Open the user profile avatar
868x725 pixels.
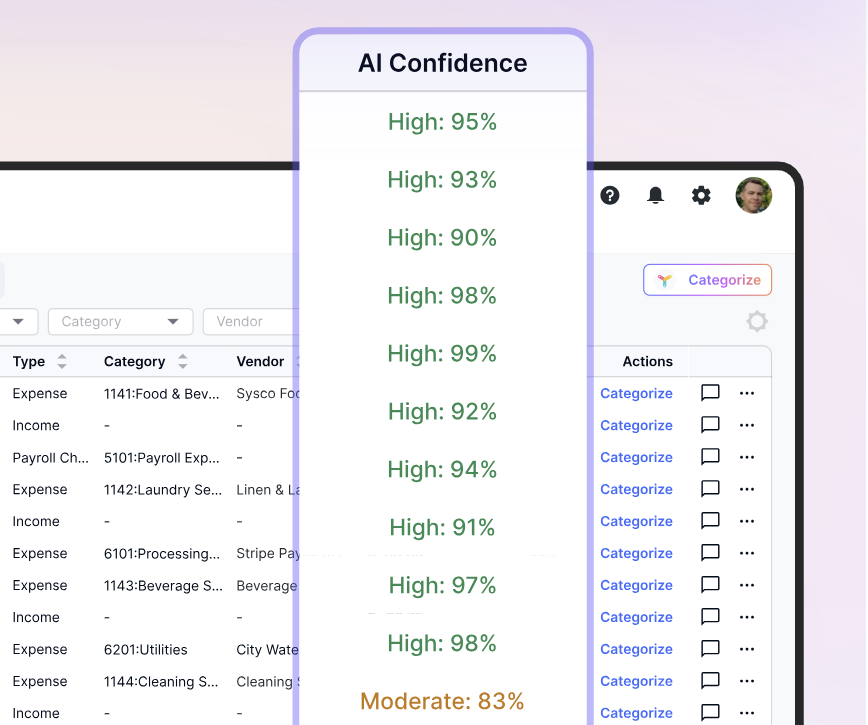[x=753, y=196]
